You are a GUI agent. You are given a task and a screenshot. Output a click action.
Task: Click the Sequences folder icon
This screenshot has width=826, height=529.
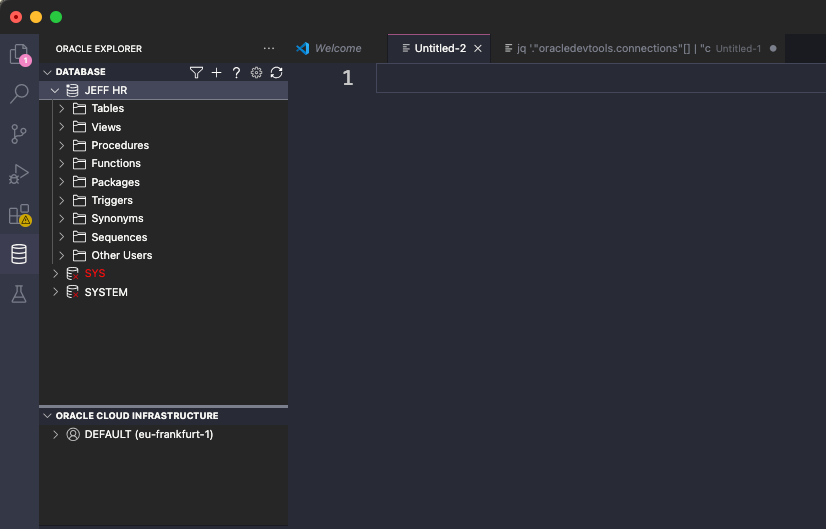coord(79,237)
